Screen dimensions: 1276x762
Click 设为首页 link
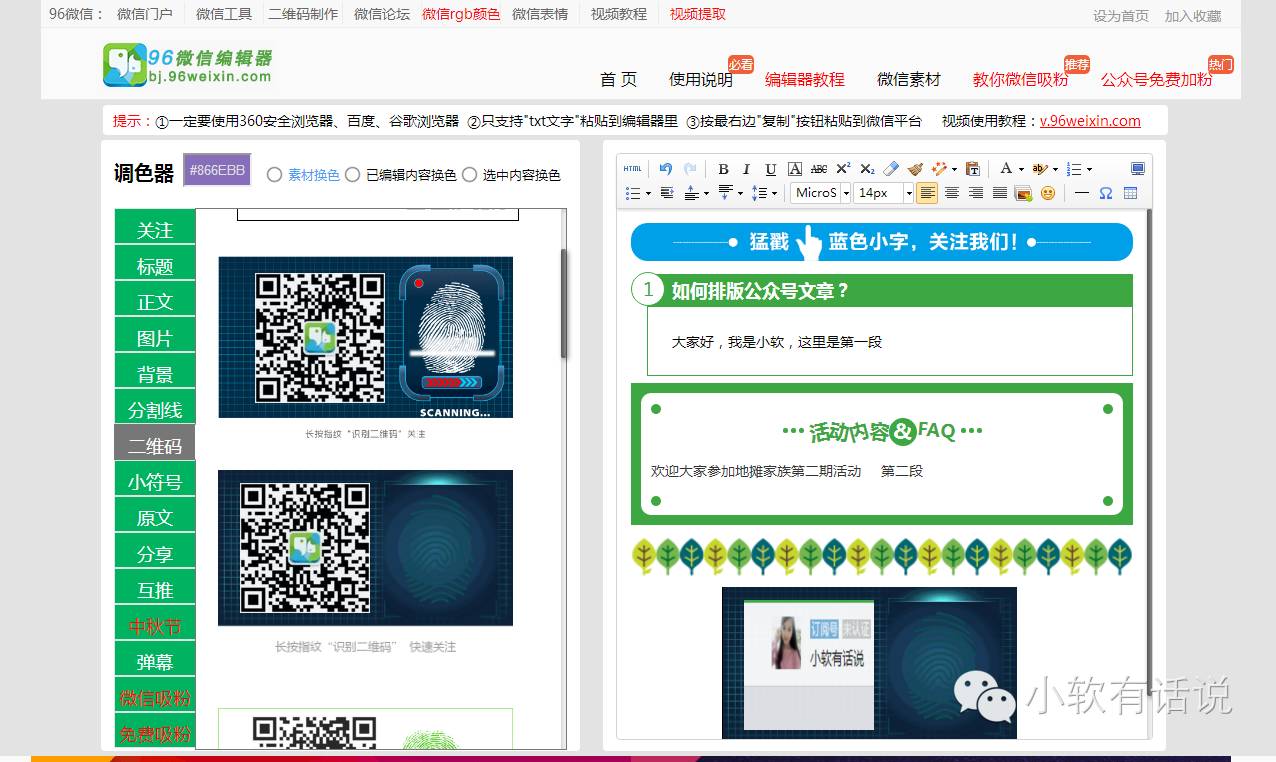click(1121, 16)
